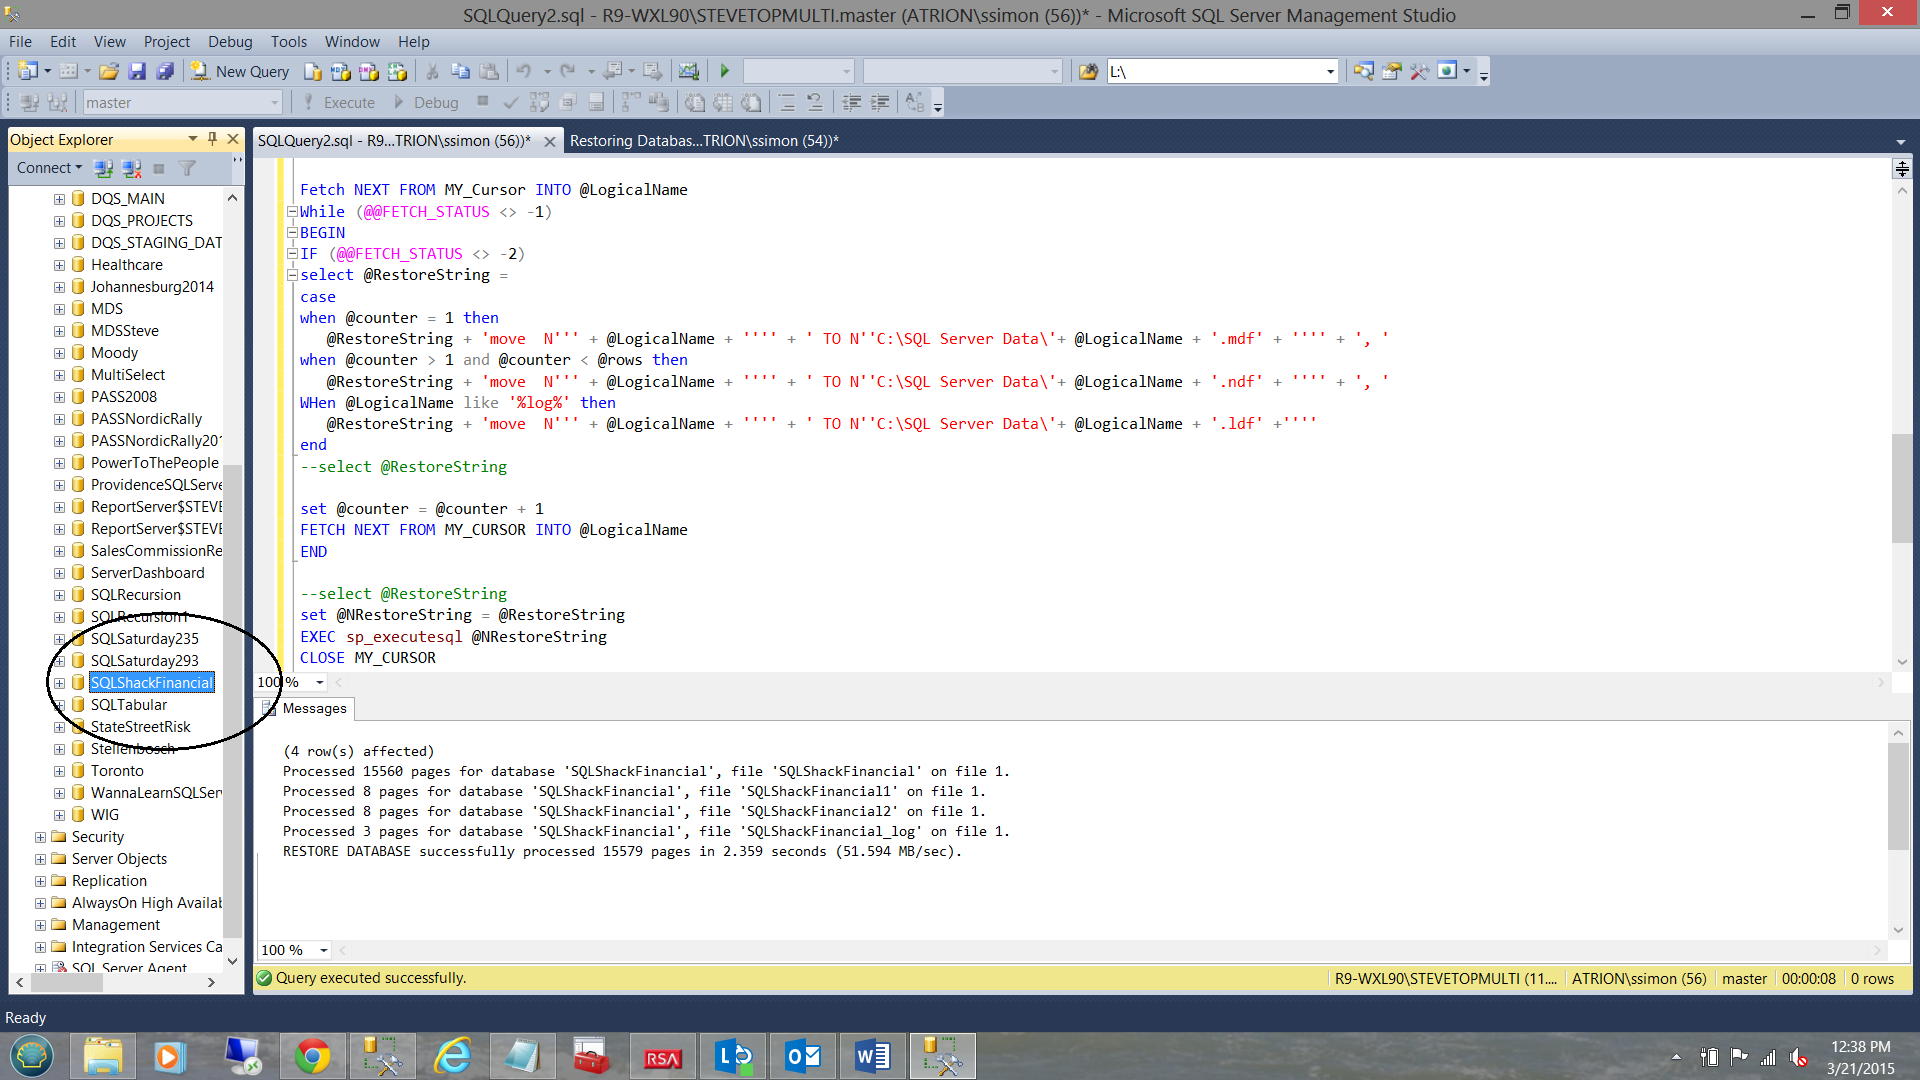
Task: Click the Save All icon
Action: 165,71
